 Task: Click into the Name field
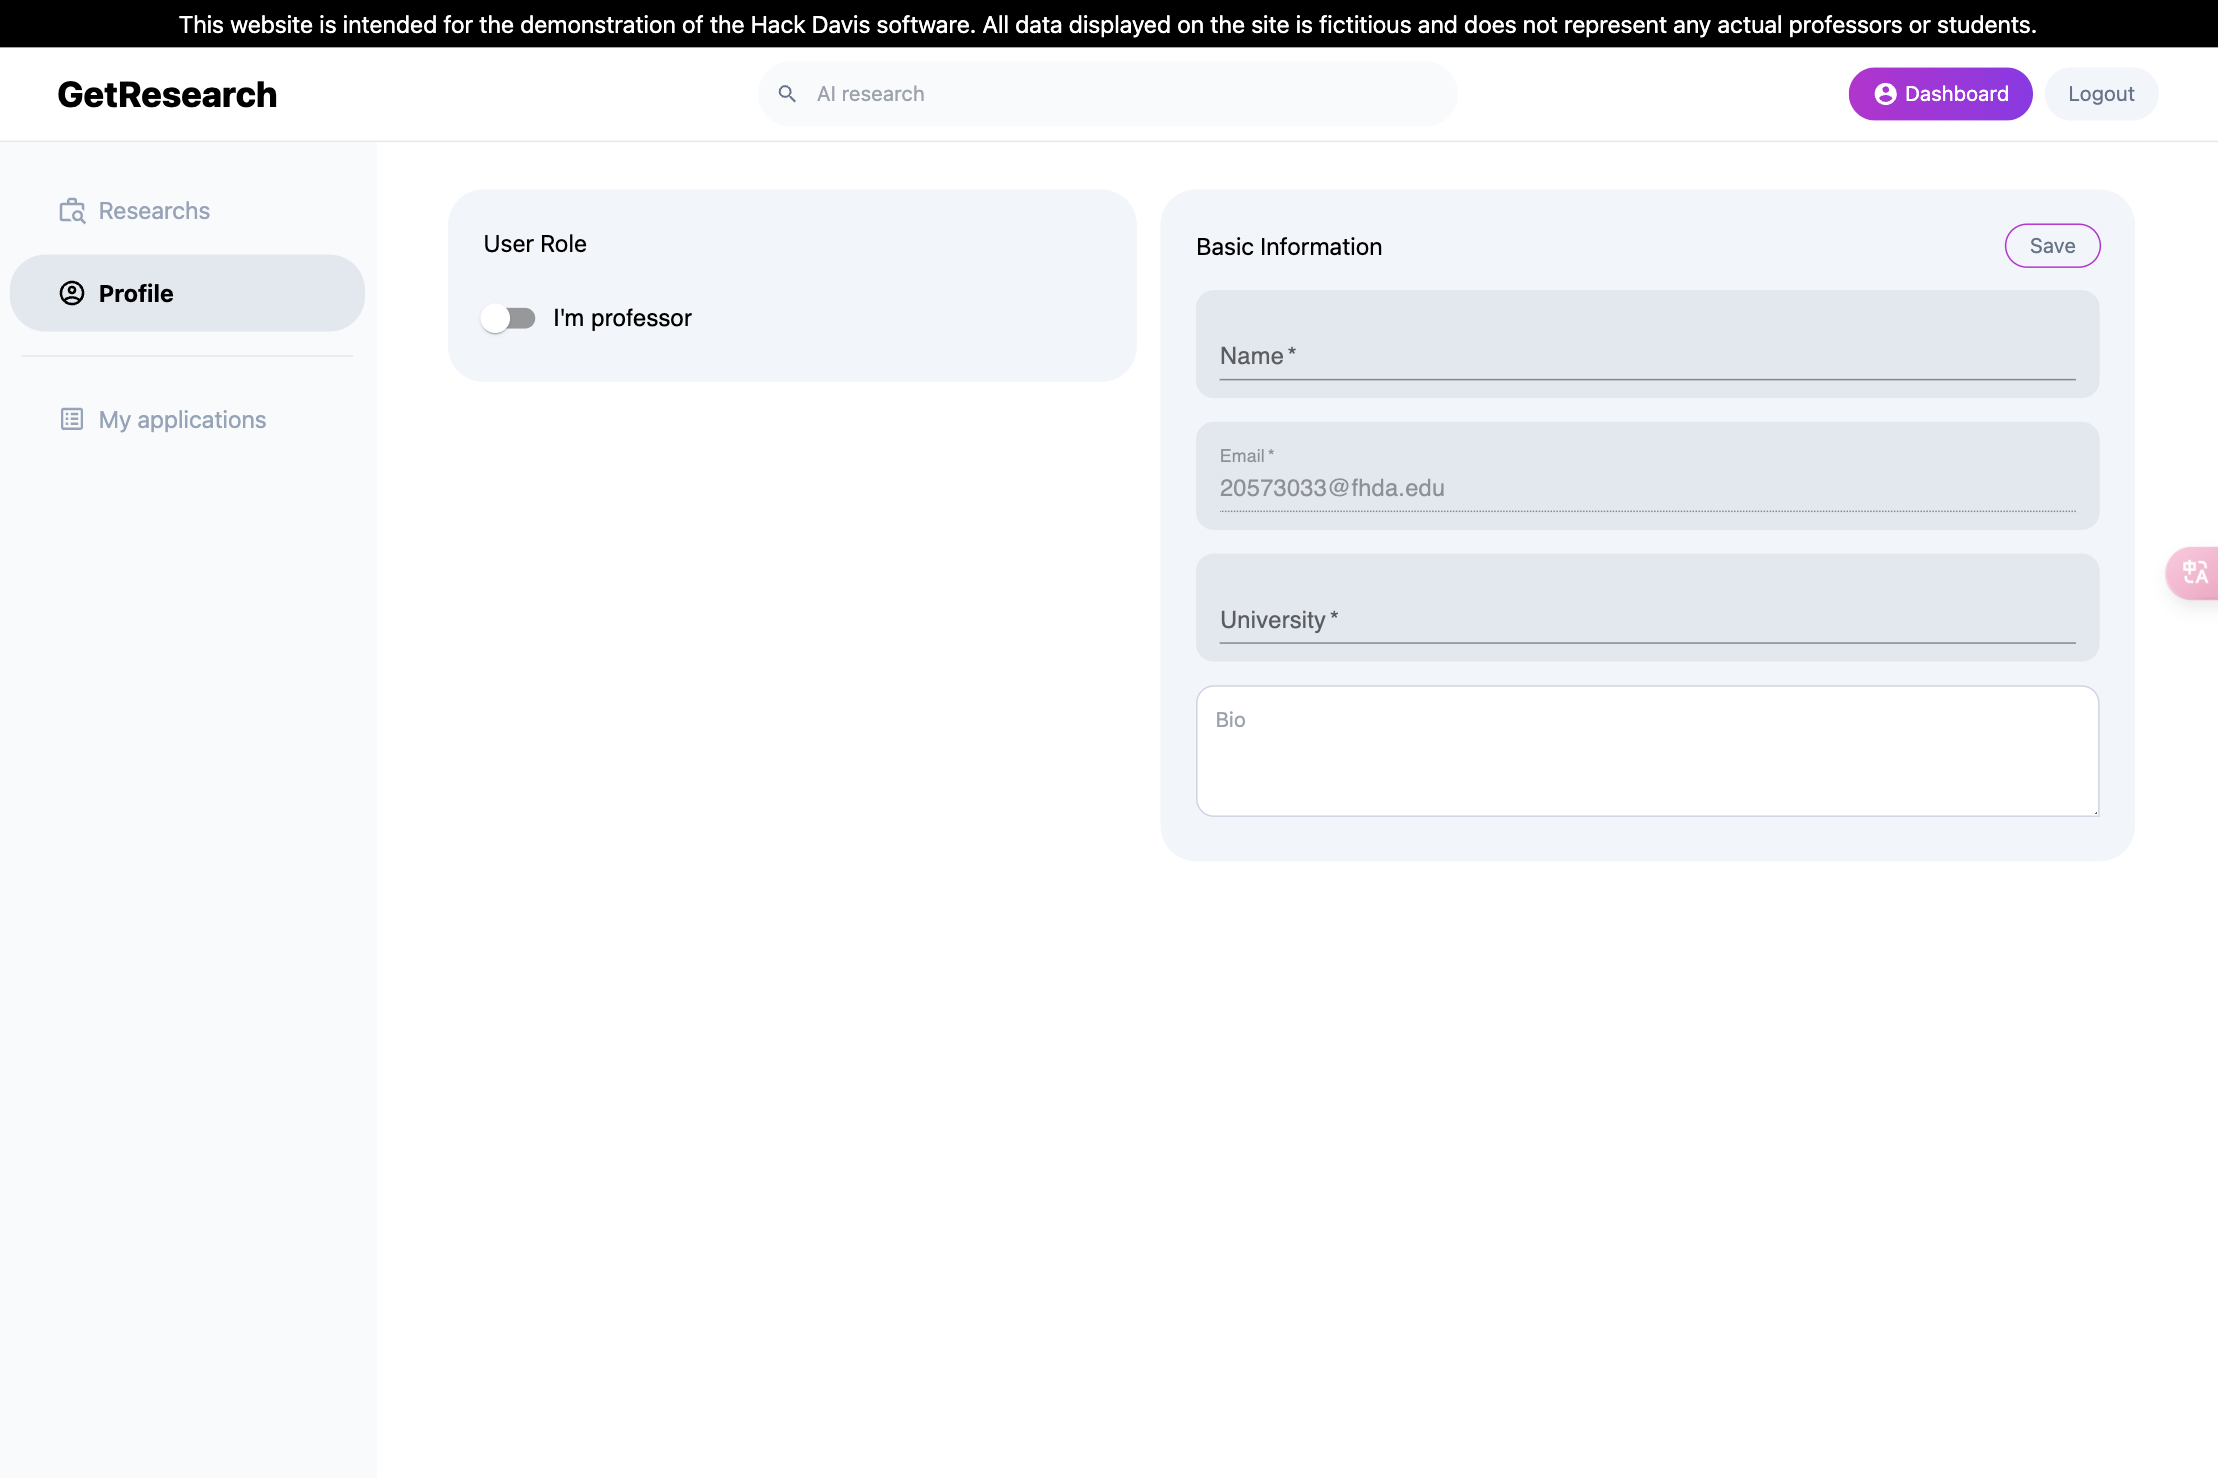tap(1646, 355)
